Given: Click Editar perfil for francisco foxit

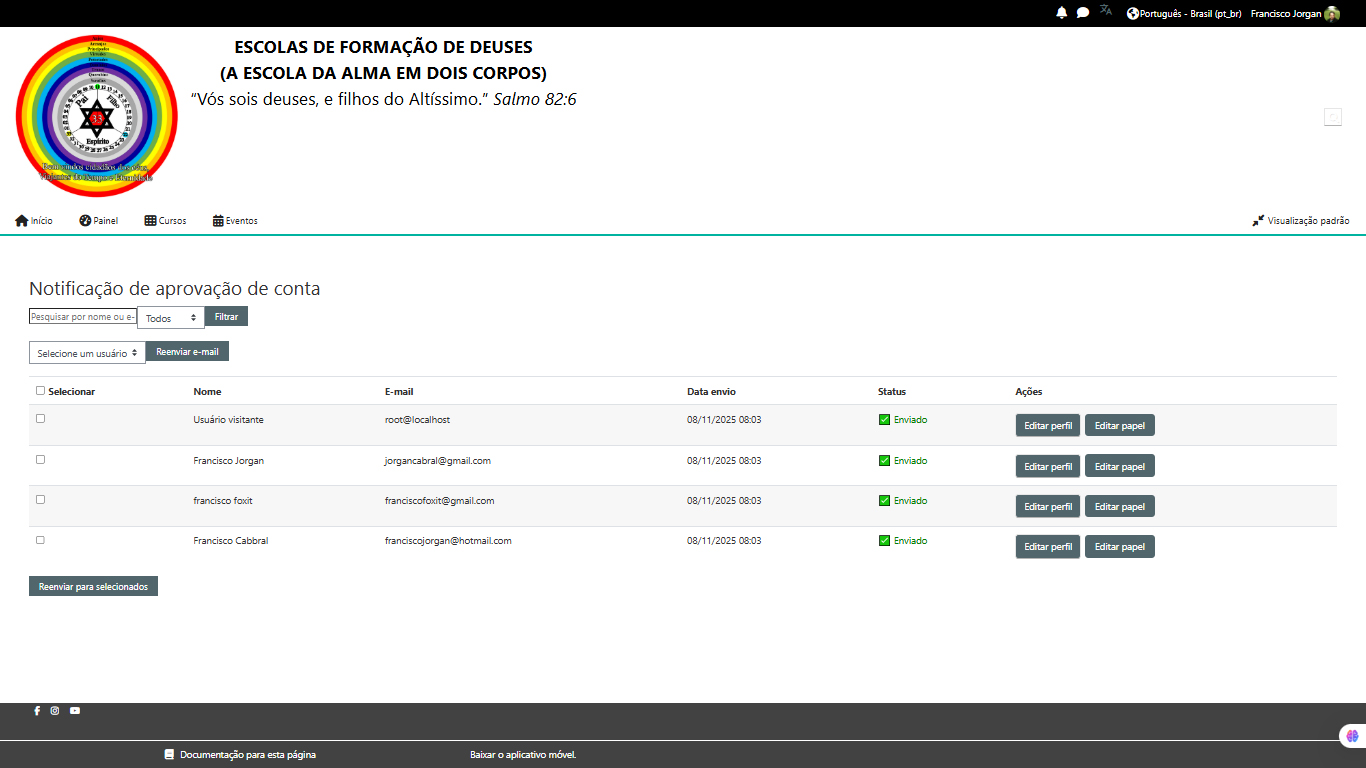Looking at the screenshot, I should pos(1047,507).
